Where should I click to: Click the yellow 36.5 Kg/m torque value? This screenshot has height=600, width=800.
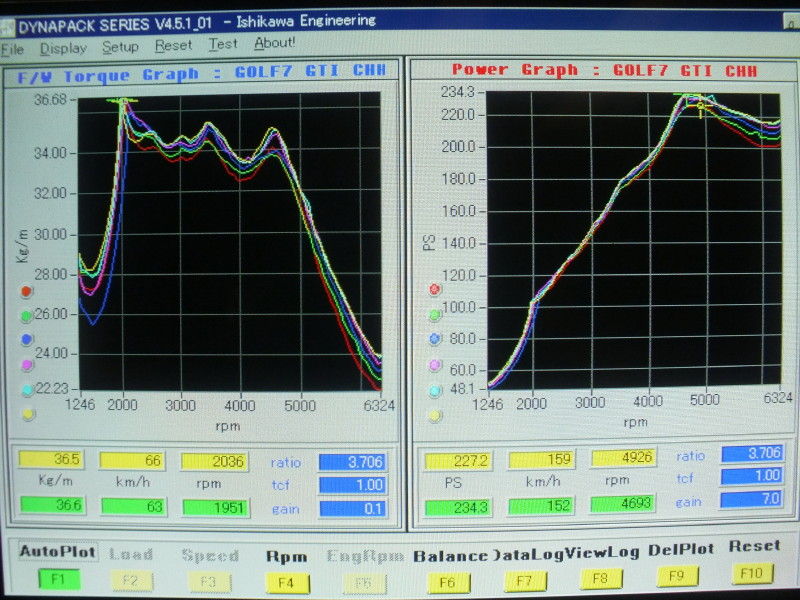point(51,459)
